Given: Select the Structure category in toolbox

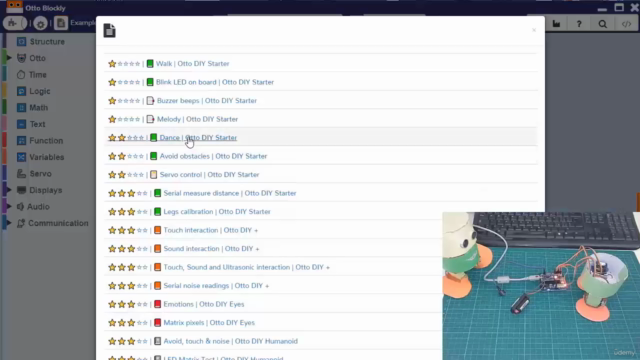Looking at the screenshot, I should (x=47, y=42).
